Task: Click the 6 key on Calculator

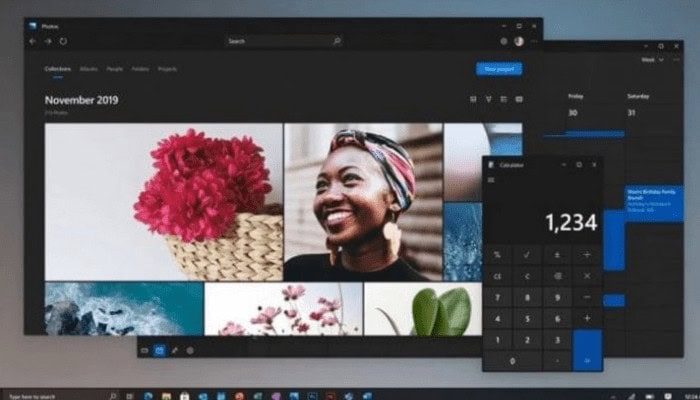Action: tap(557, 319)
